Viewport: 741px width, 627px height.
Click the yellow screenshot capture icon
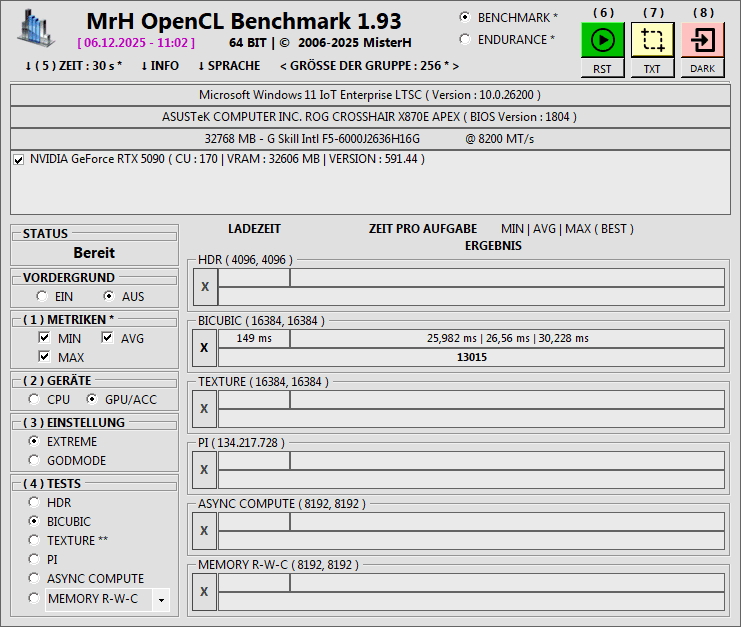click(x=652, y=40)
